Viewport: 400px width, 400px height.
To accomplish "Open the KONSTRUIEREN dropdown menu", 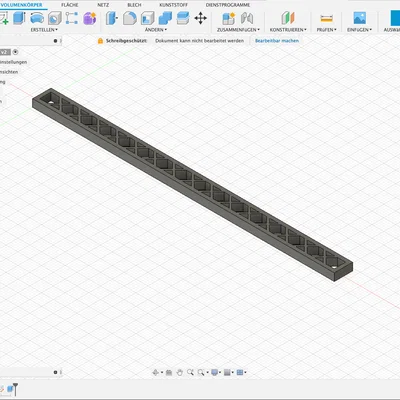I will click(x=288, y=30).
